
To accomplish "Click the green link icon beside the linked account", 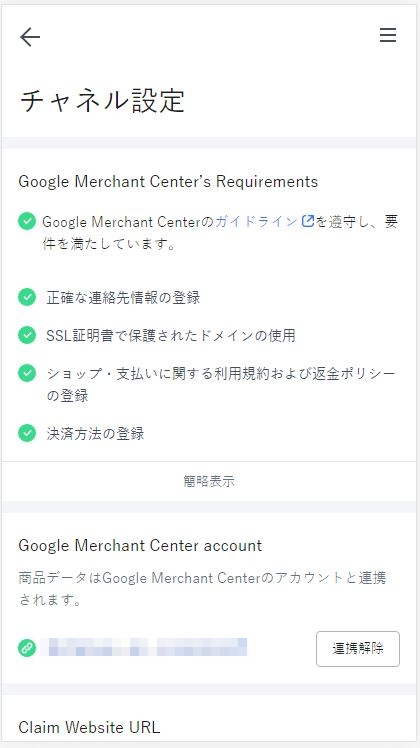I will 27,648.
